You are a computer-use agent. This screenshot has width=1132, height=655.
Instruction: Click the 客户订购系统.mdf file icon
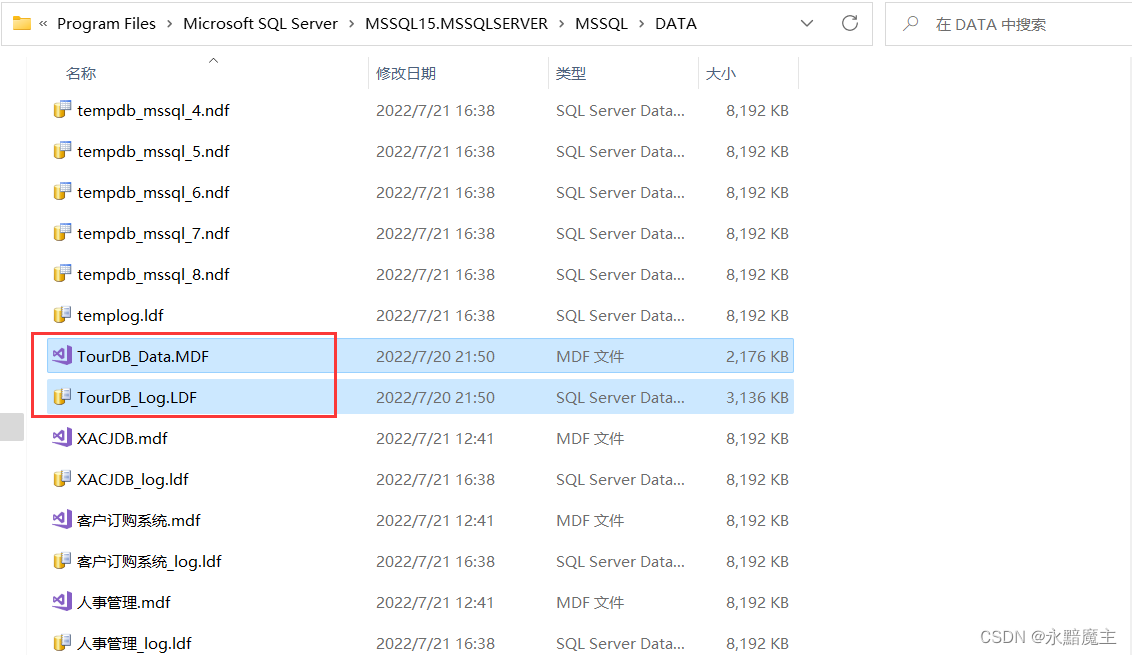coord(62,519)
